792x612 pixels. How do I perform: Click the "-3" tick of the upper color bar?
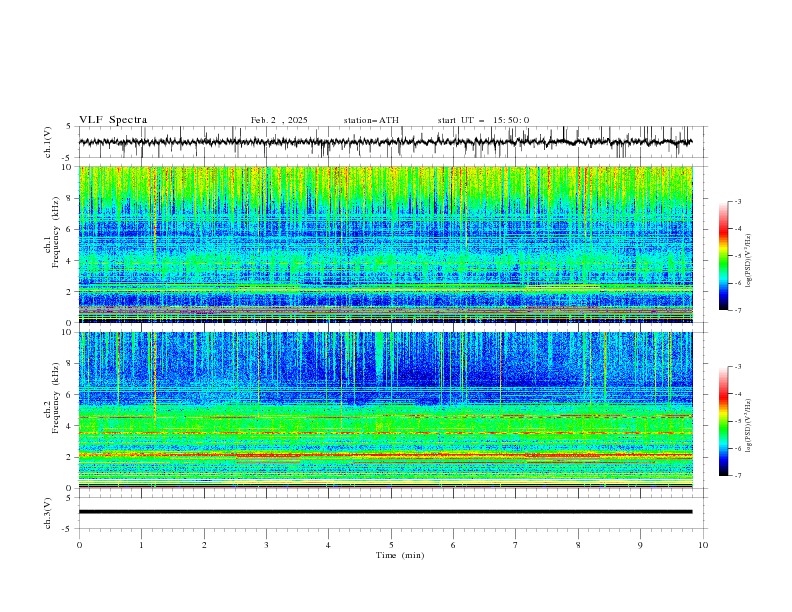pos(738,201)
